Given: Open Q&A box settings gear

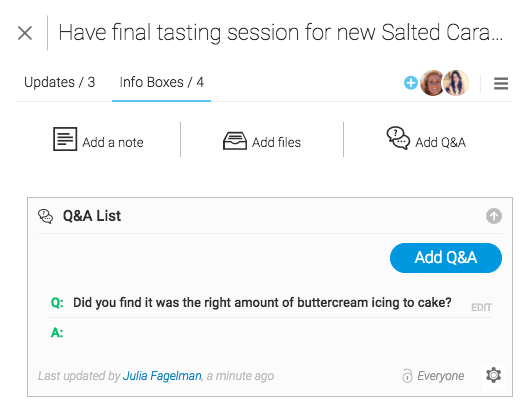Looking at the screenshot, I should (493, 375).
